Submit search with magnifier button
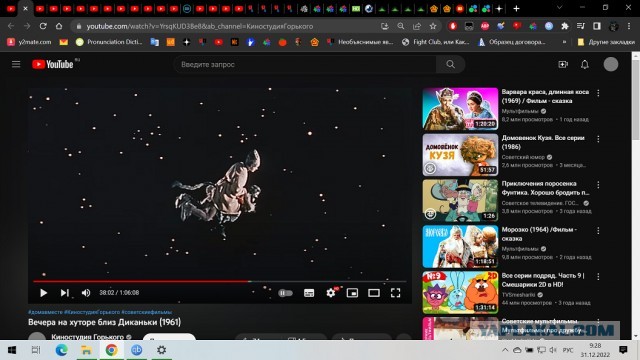This screenshot has width=640, height=360. tap(450, 64)
